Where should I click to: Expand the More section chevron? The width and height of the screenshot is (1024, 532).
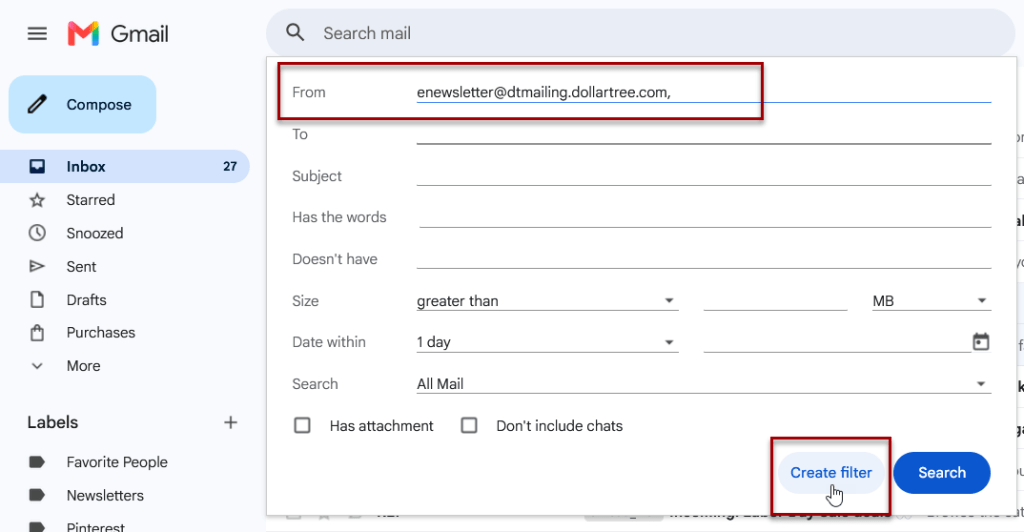[37, 366]
